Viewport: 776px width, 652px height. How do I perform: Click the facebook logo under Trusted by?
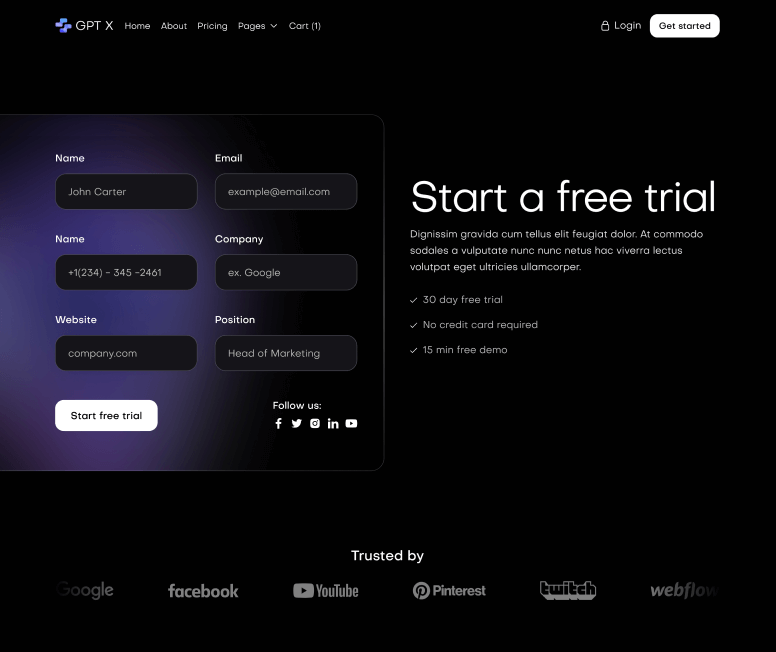pos(203,591)
